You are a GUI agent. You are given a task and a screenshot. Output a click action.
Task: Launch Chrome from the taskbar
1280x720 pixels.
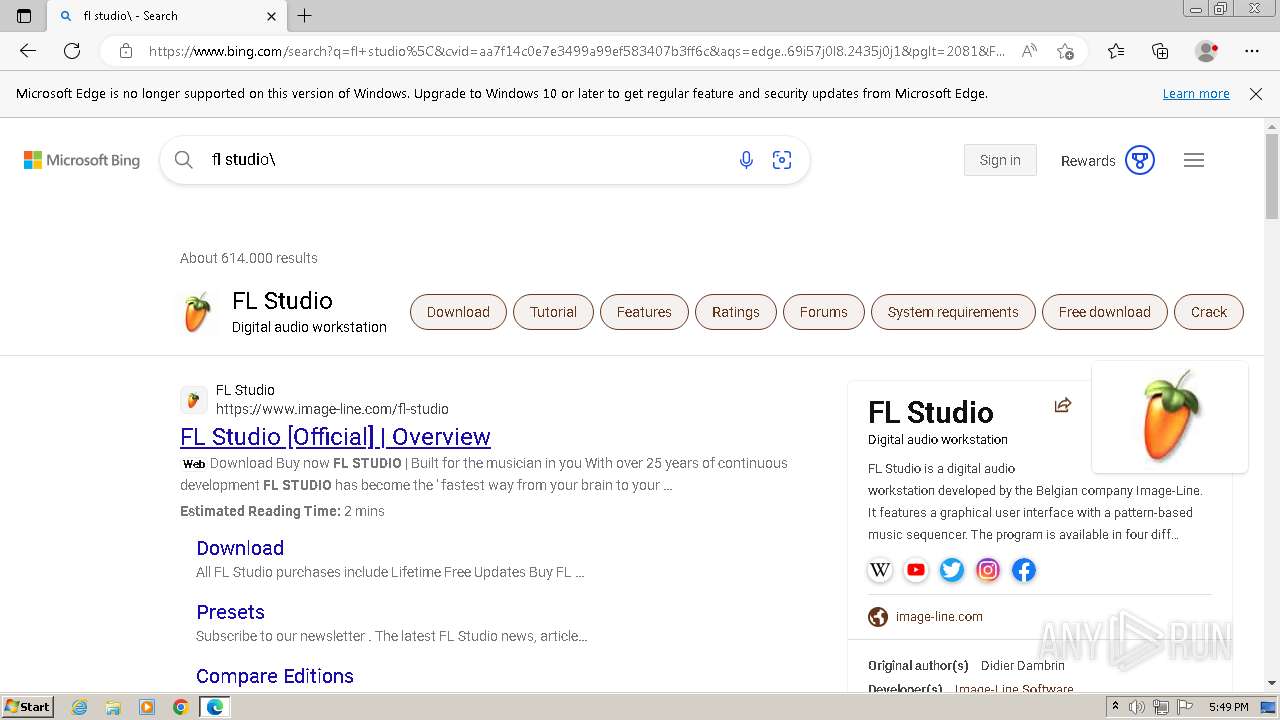pos(181,707)
